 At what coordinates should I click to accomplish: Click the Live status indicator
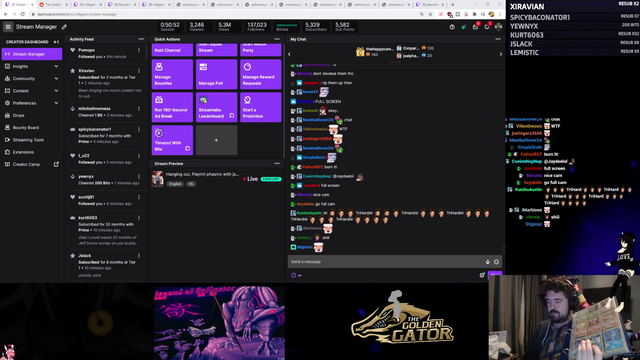point(250,179)
